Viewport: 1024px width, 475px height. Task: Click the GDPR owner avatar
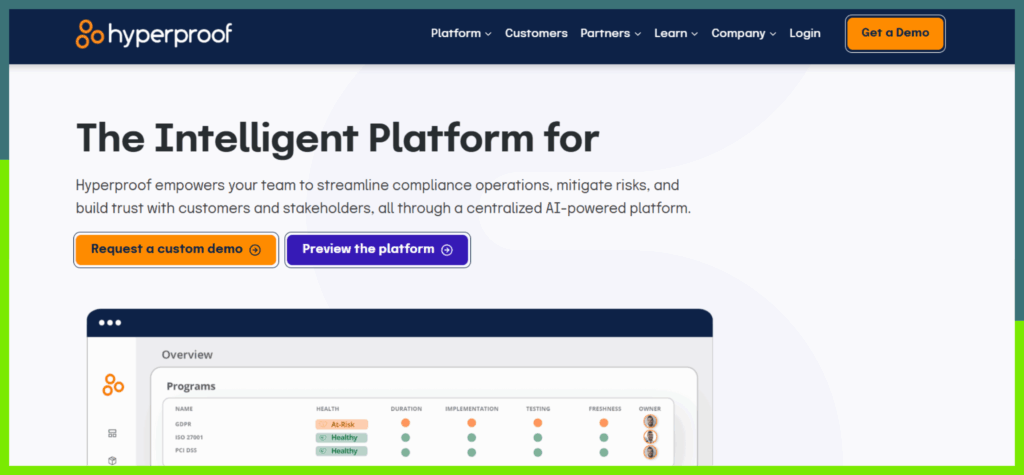(651, 423)
